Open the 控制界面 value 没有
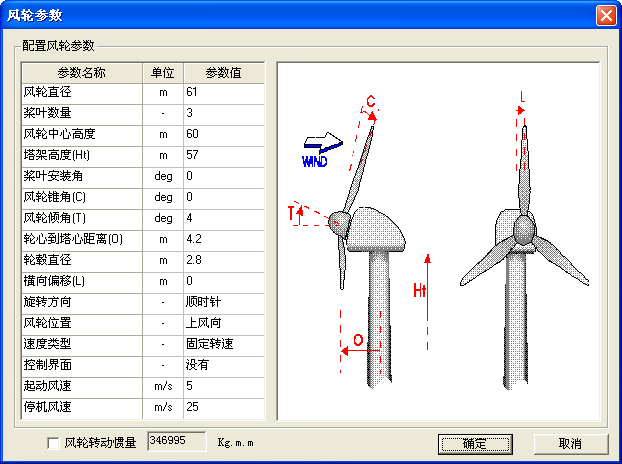 (x=223, y=365)
